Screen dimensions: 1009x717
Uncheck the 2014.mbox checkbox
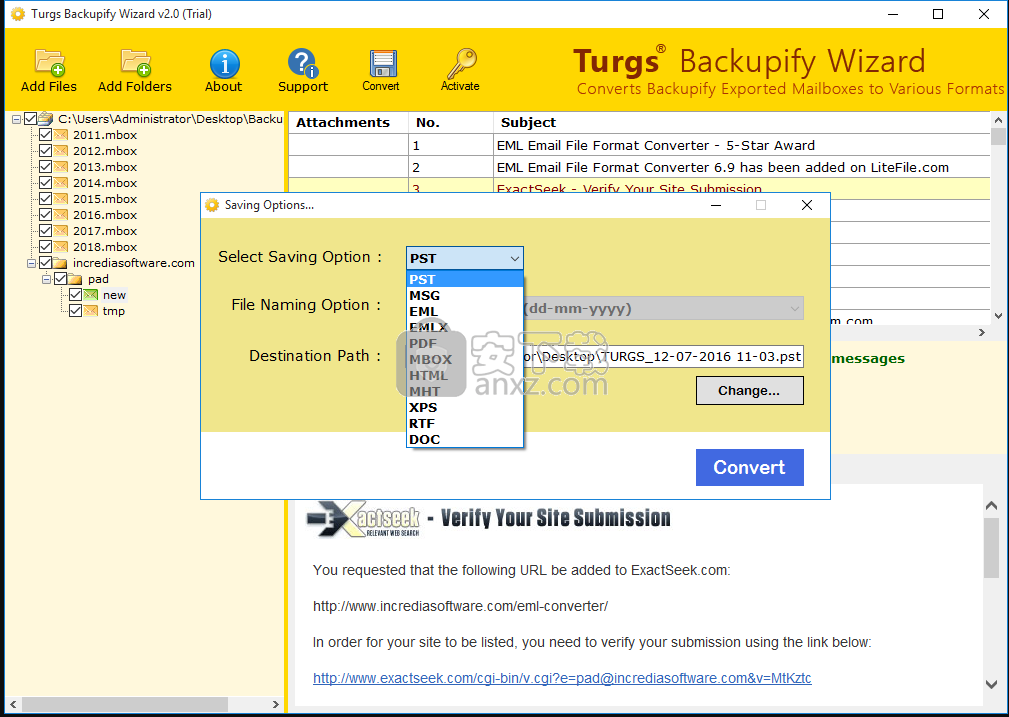pyautogui.click(x=45, y=183)
